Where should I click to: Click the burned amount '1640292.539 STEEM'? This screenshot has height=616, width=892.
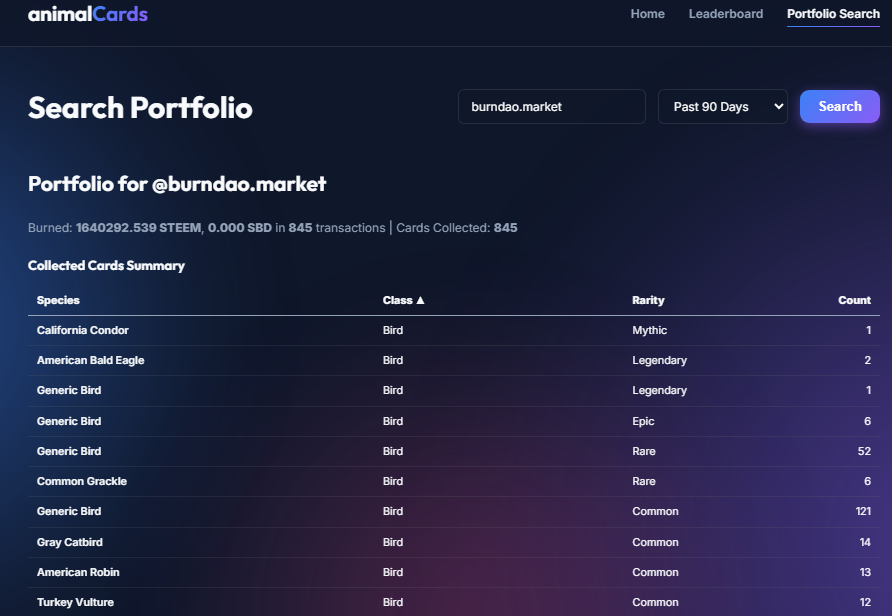tap(138, 228)
